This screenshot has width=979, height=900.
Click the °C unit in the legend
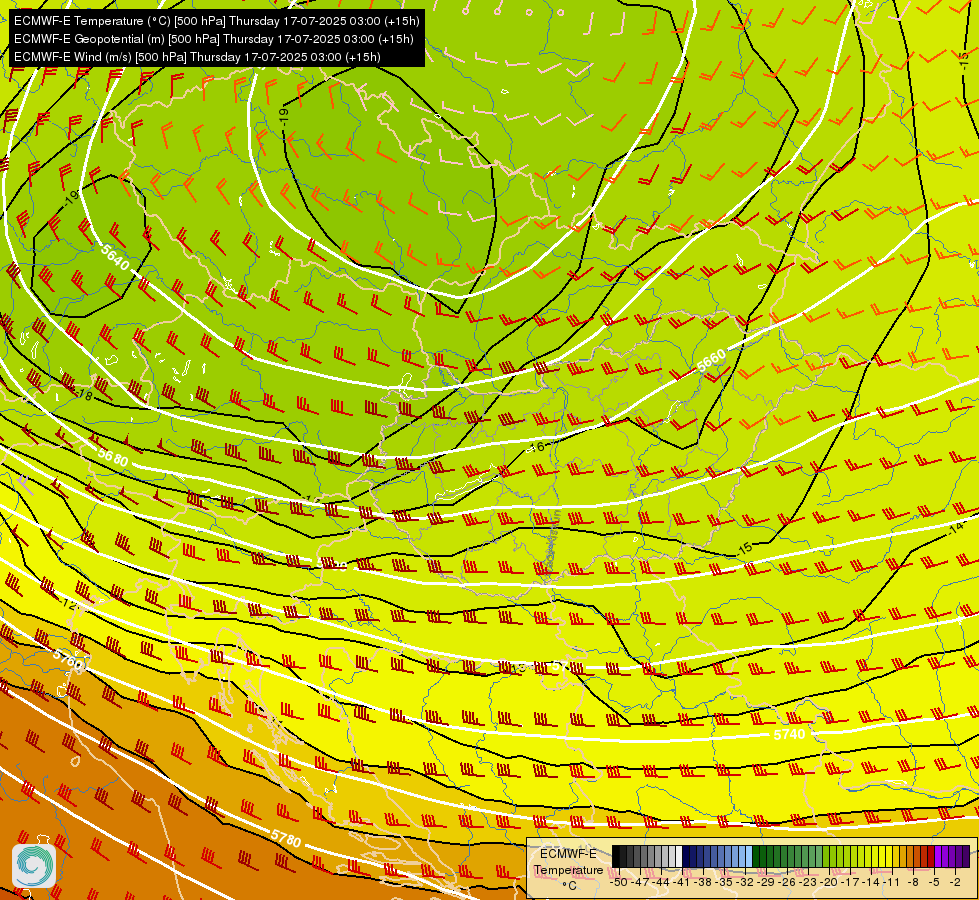coord(569,886)
